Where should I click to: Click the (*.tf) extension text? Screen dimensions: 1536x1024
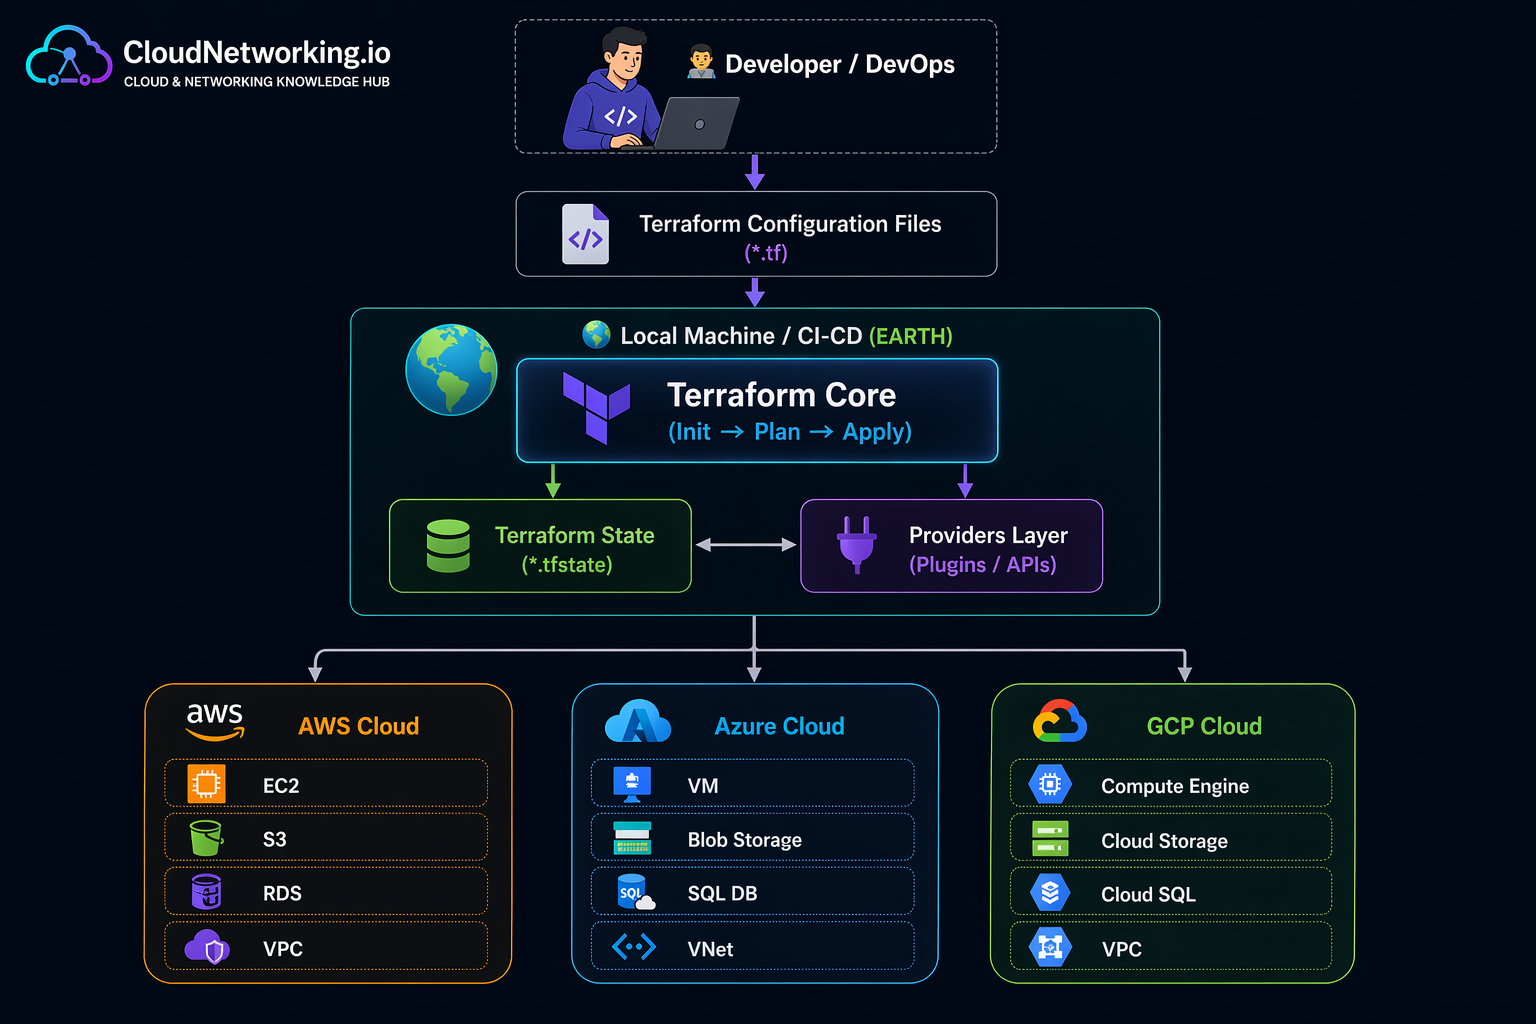tap(766, 253)
